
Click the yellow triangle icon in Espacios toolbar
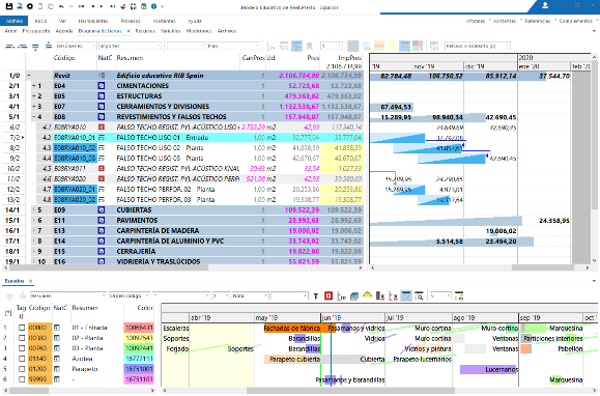(367, 295)
